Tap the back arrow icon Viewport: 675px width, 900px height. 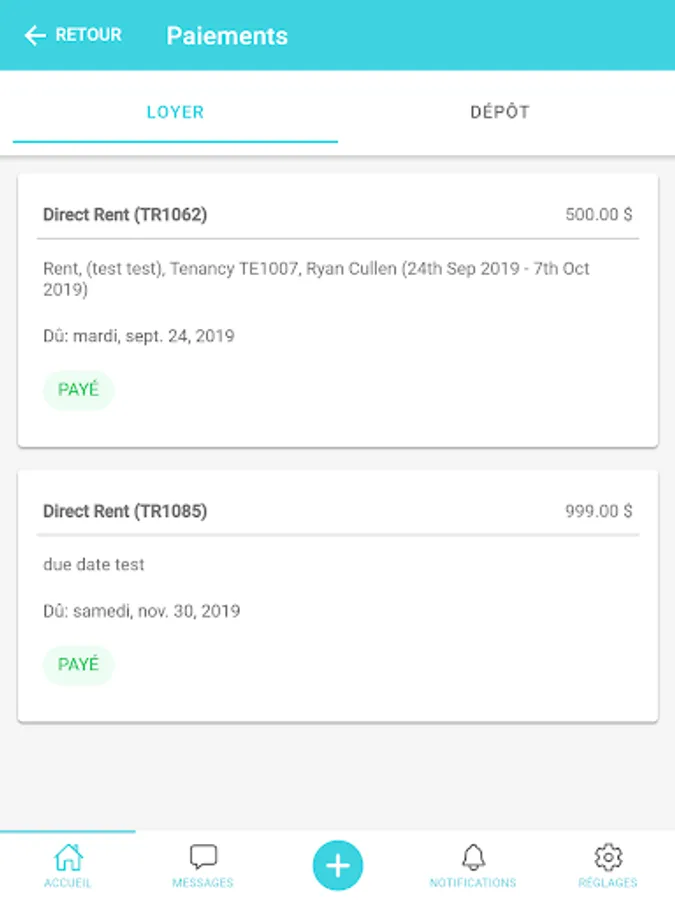[35, 35]
